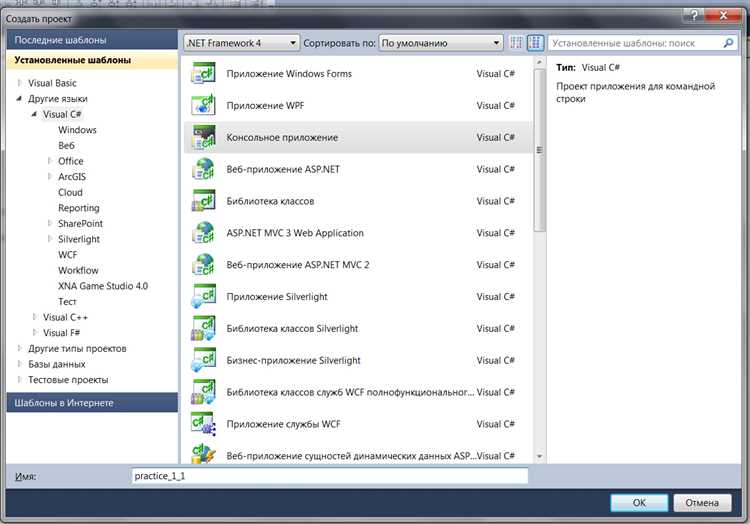Viewport: 750px width, 524px height.
Task: Select the Приложение WPF template name
Action: click(265, 105)
